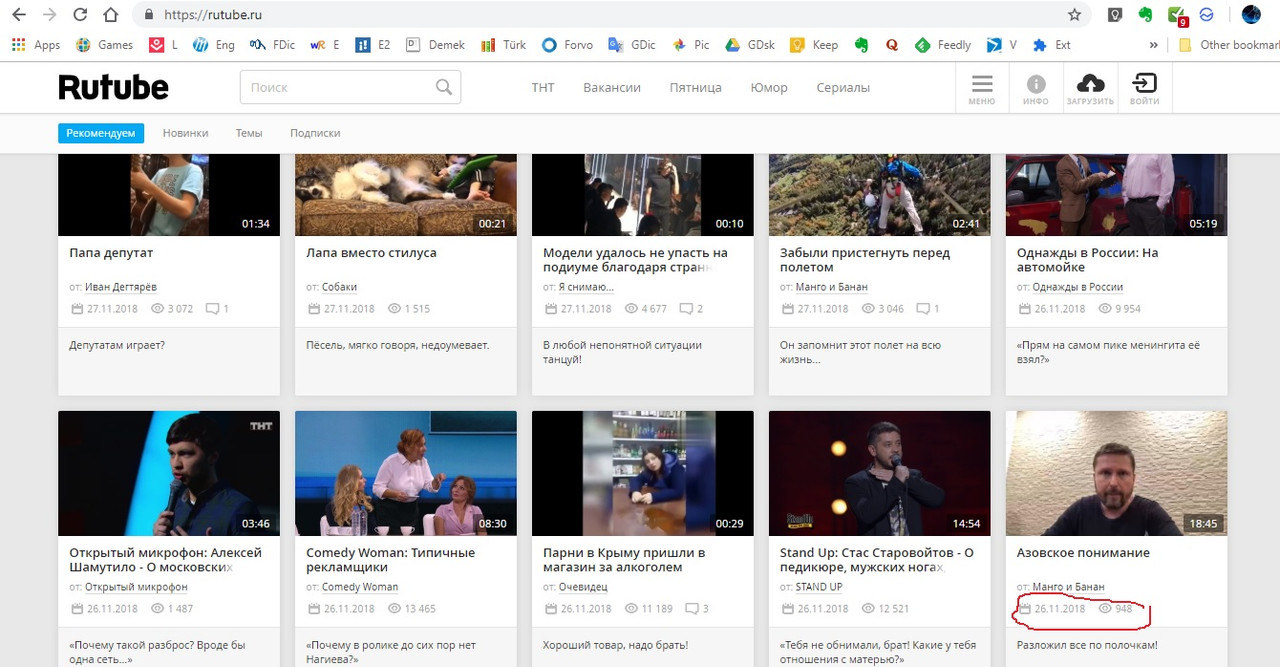Screen dimensions: 1280x667
Task: Click the Evernote extension icon in toolbar
Action: coord(1145,15)
